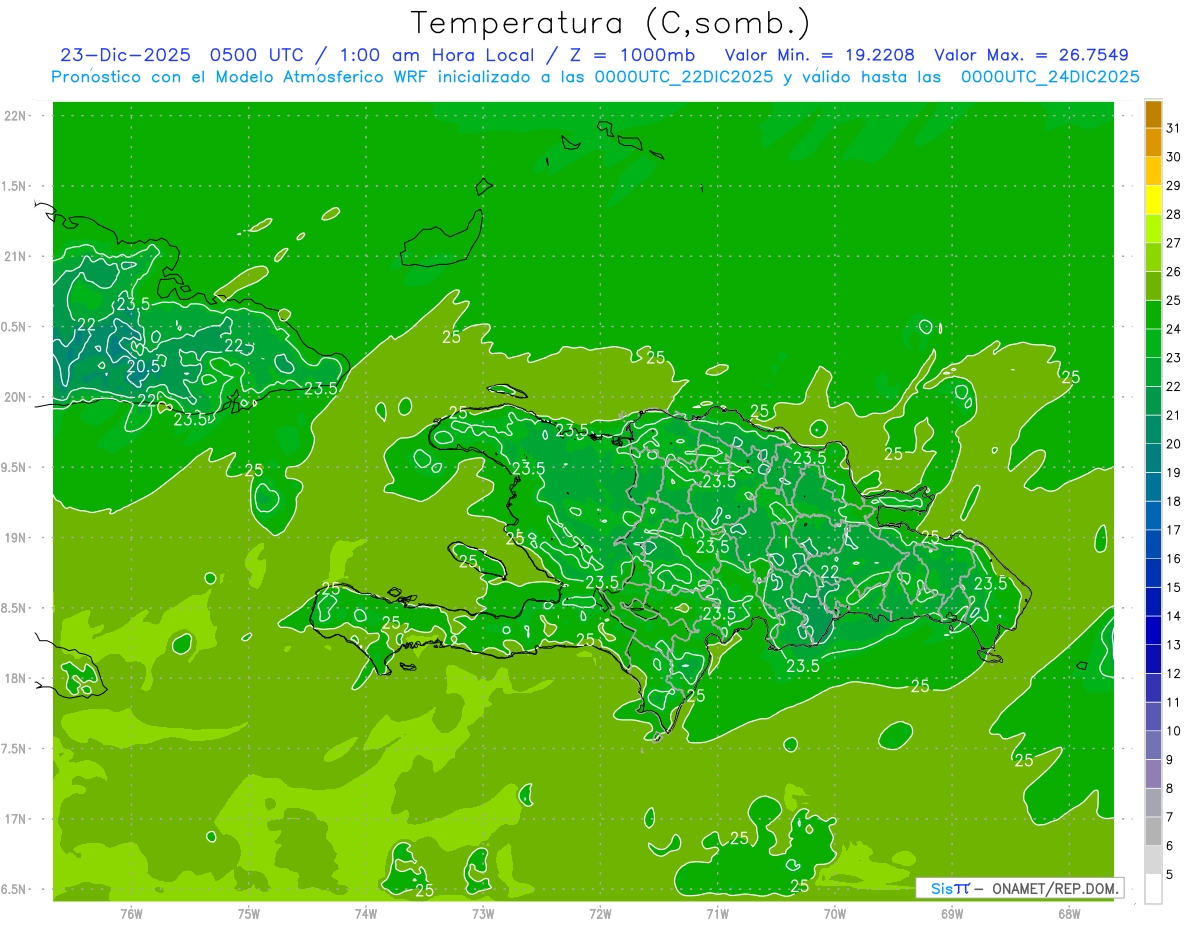Click the "20N" latitude axis label
This screenshot has width=1200, height=927.
(x=17, y=397)
